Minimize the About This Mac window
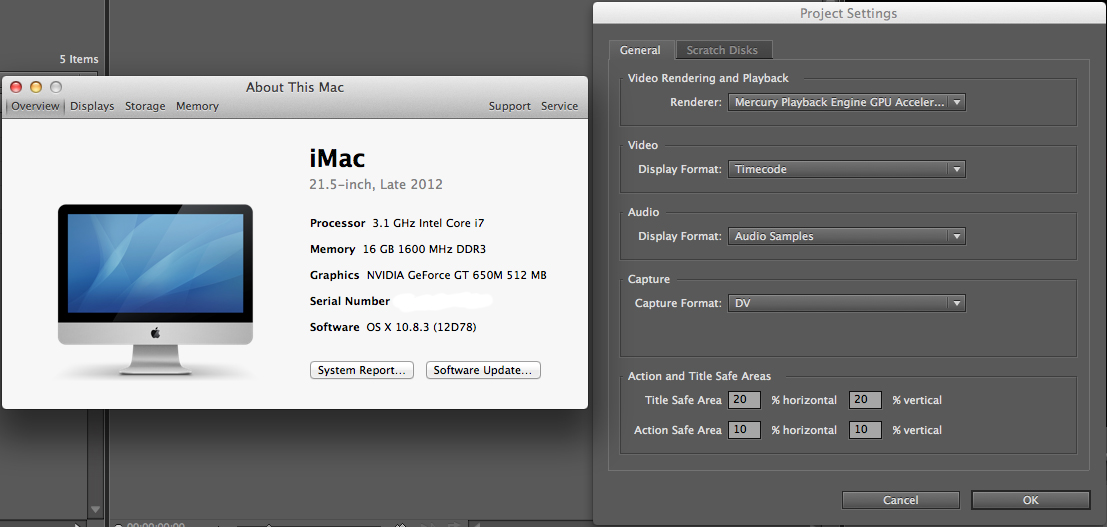Image resolution: width=1107 pixels, height=527 pixels. [x=36, y=88]
